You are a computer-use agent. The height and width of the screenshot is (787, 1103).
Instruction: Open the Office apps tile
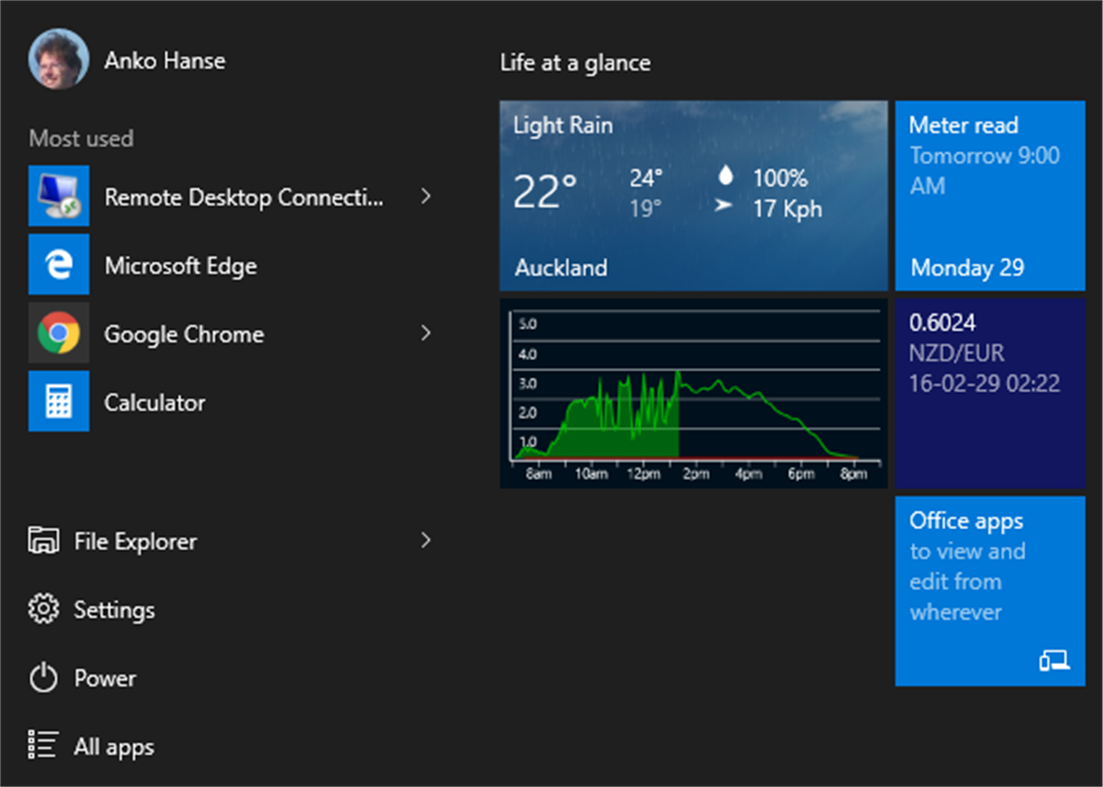[x=989, y=592]
